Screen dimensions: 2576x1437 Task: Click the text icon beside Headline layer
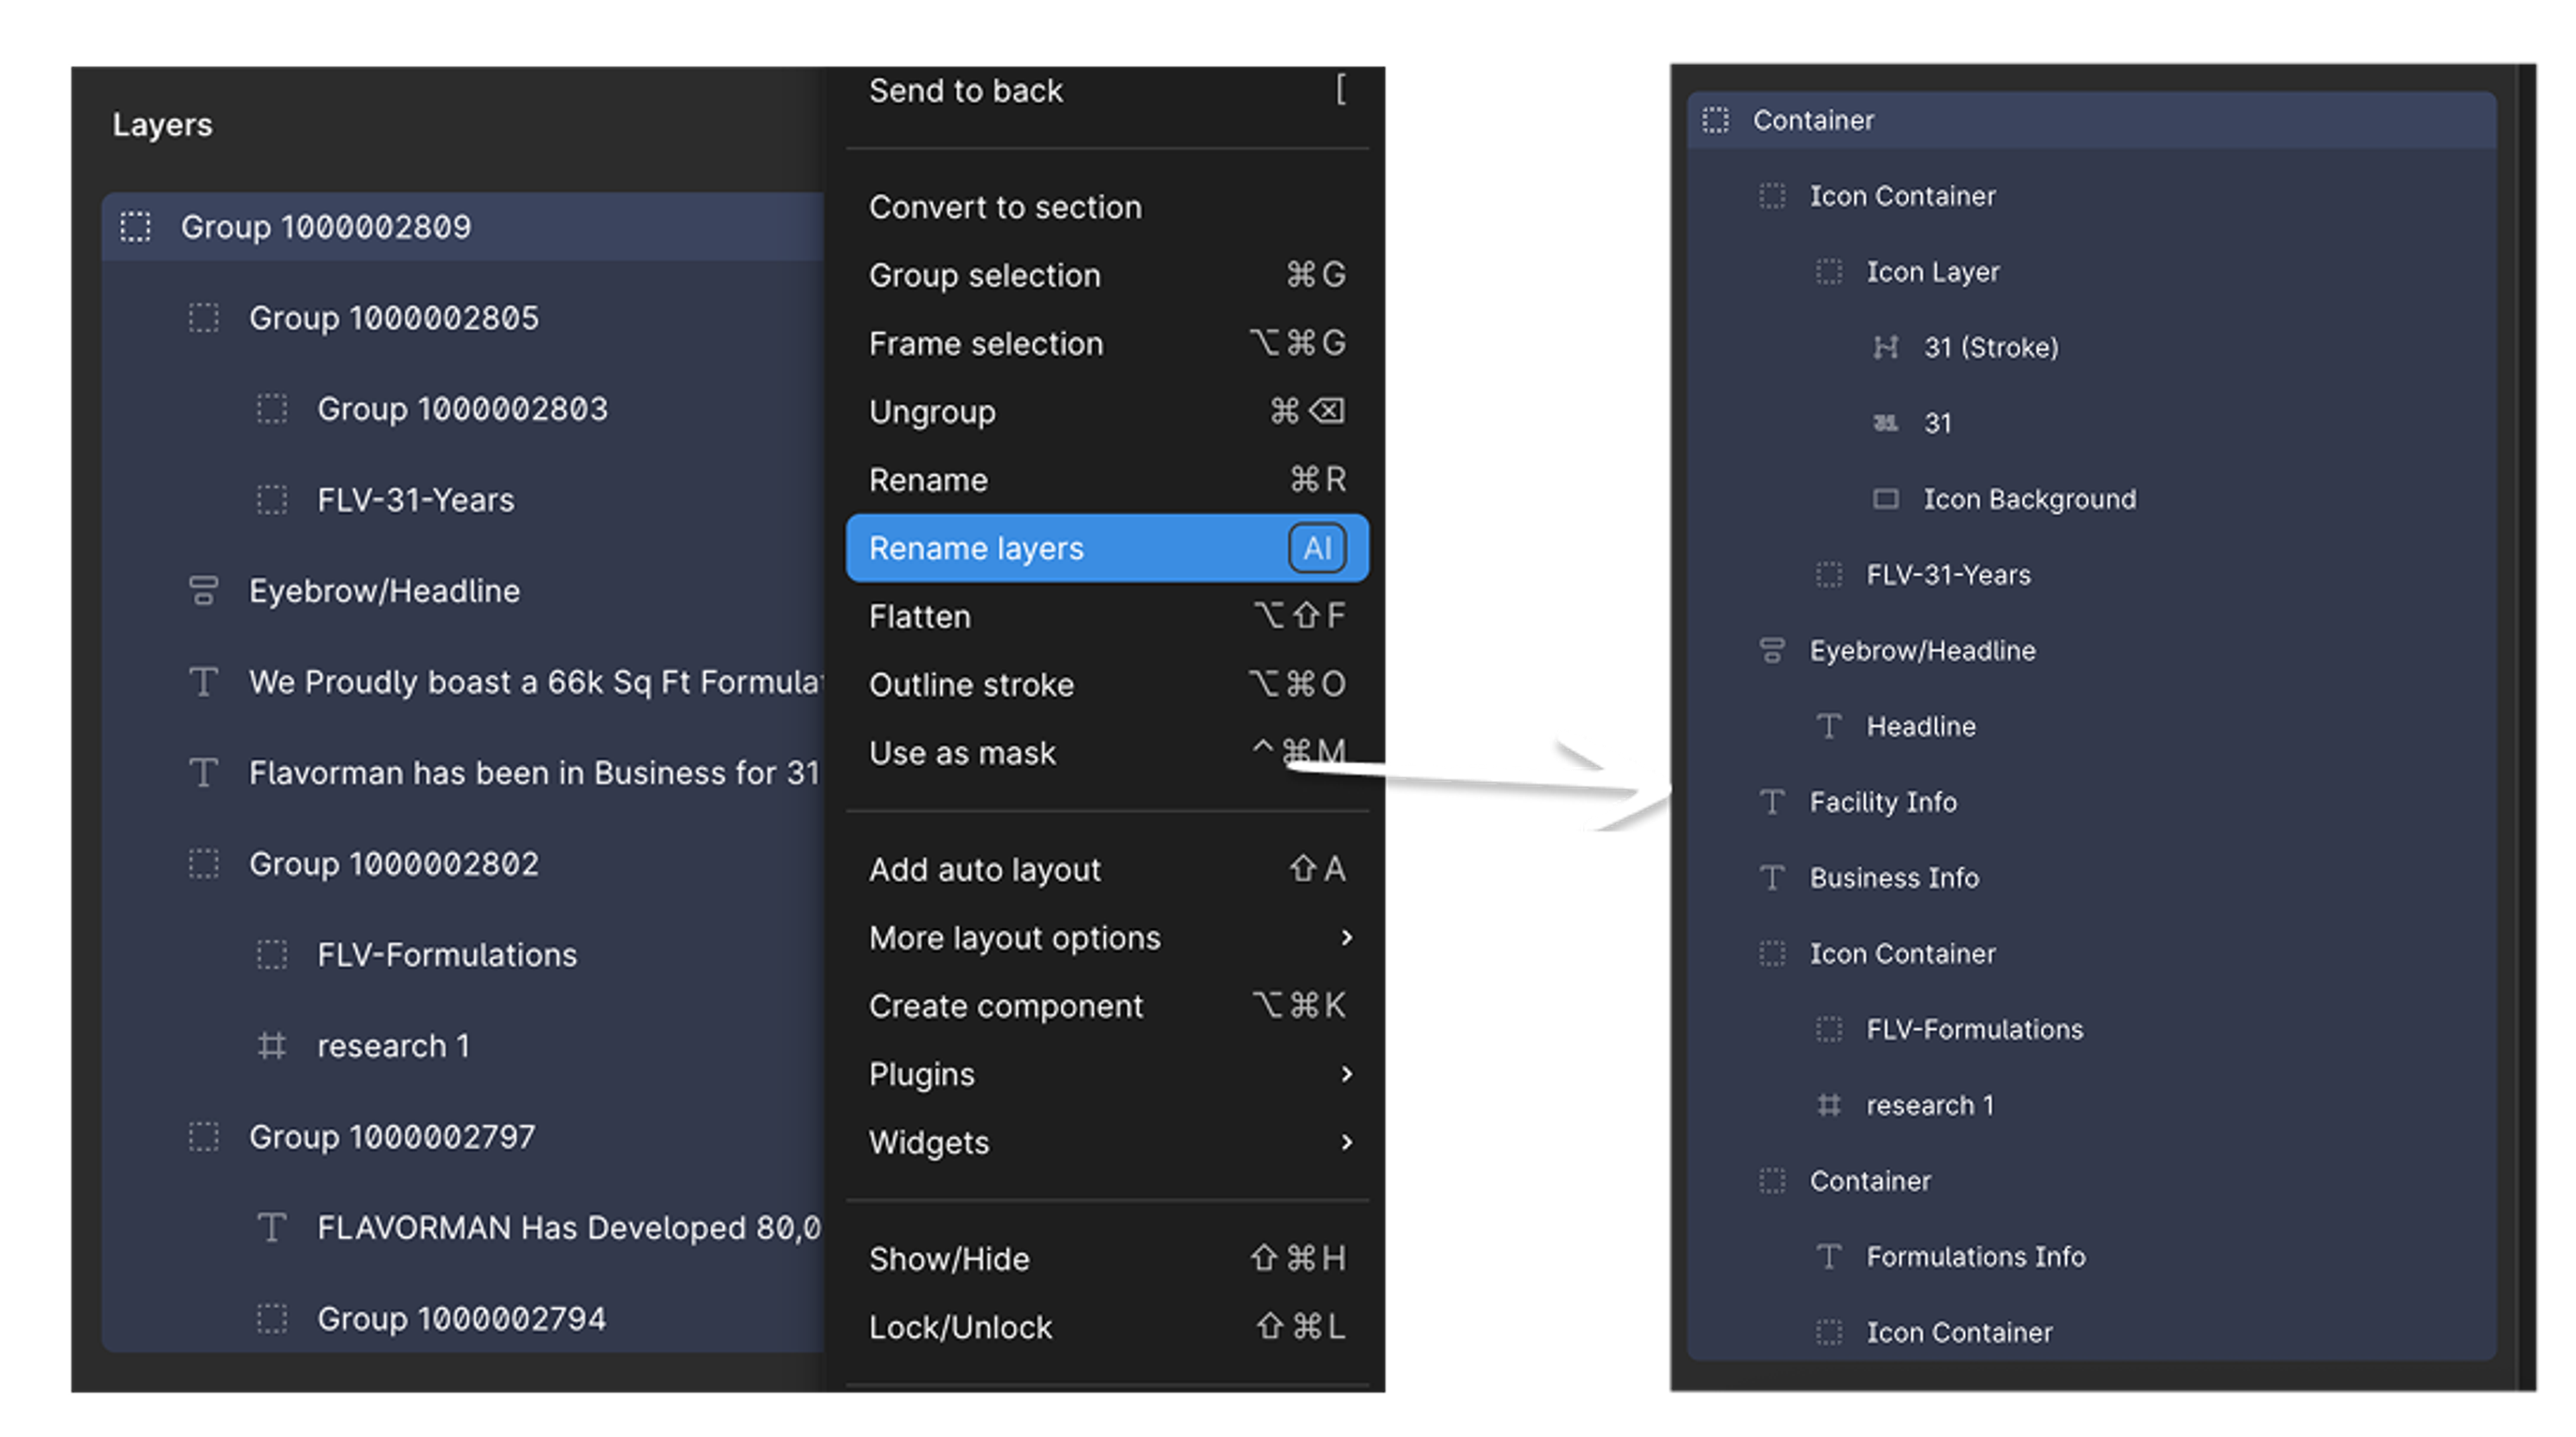point(1829,727)
